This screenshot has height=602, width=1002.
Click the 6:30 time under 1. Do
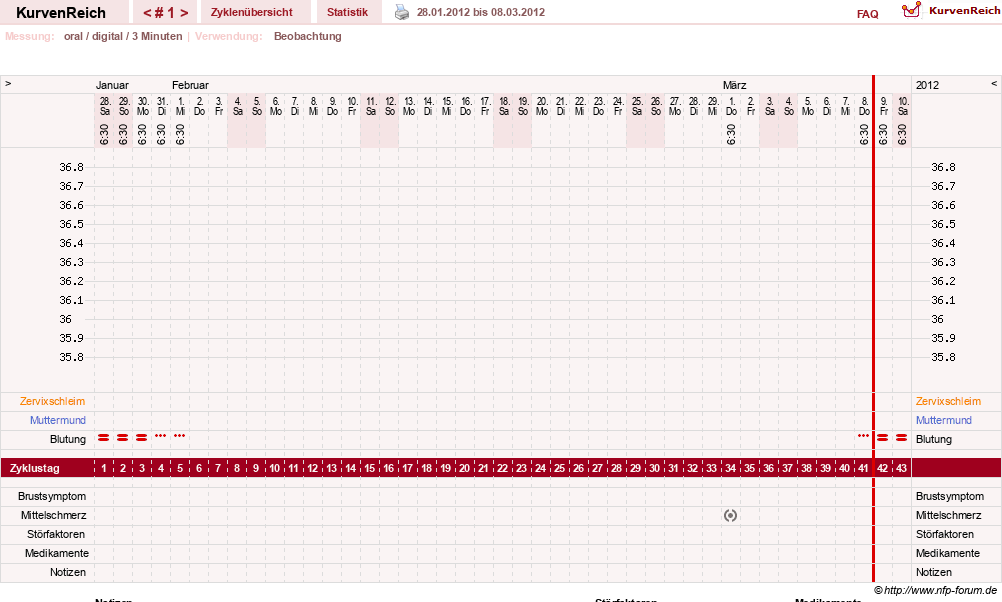point(731,134)
